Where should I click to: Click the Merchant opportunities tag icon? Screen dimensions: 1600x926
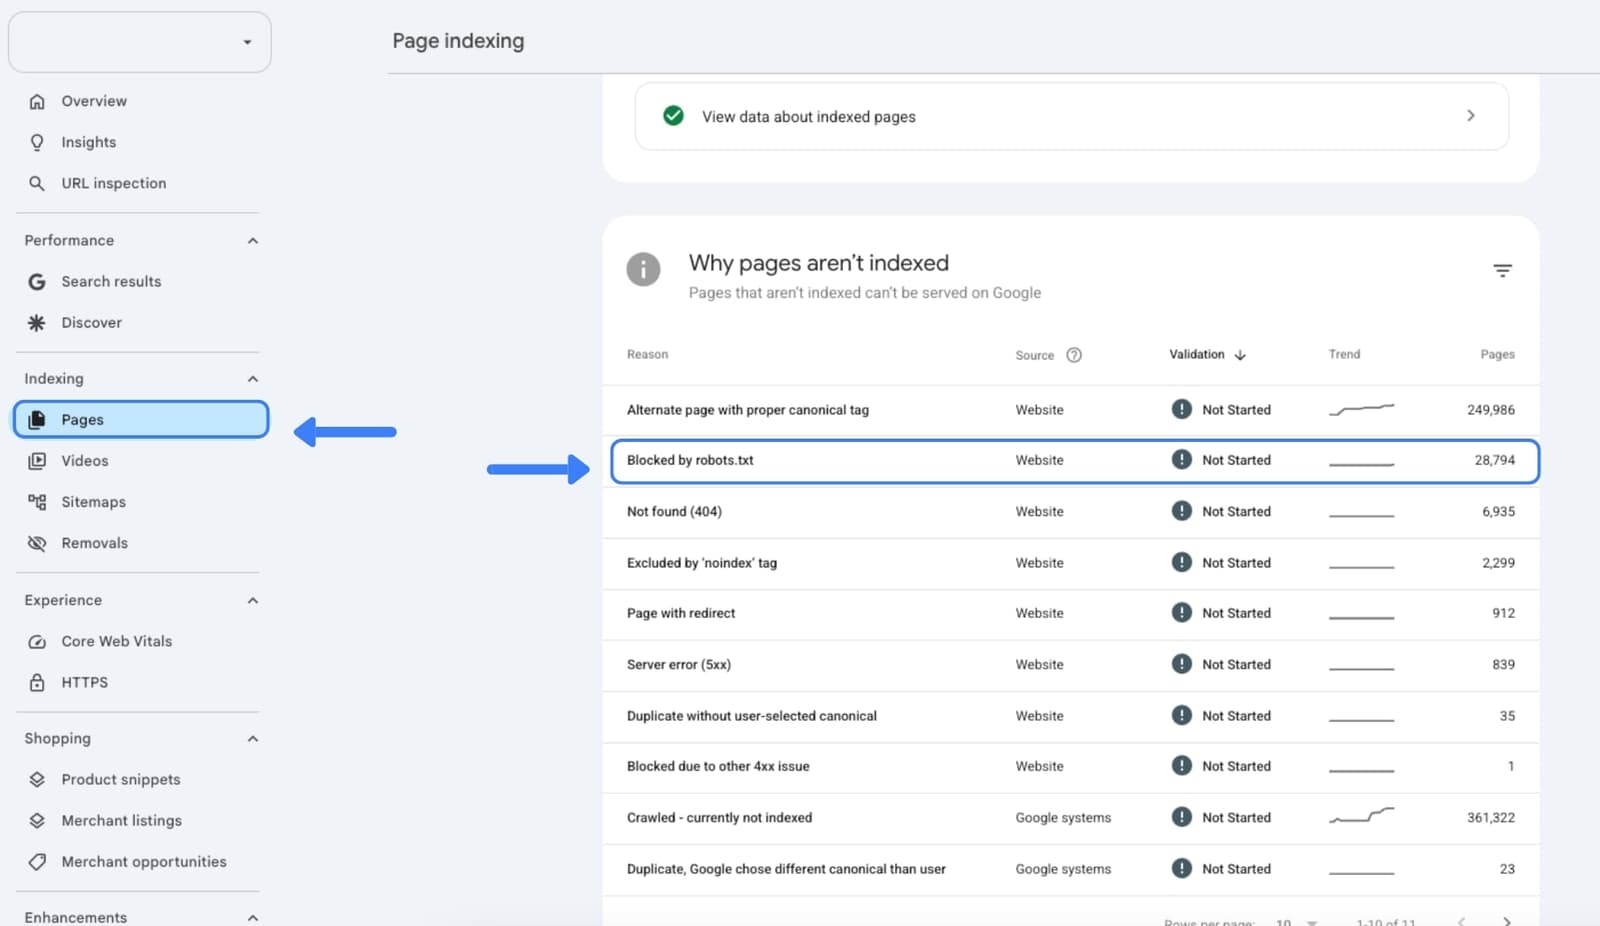tap(37, 862)
